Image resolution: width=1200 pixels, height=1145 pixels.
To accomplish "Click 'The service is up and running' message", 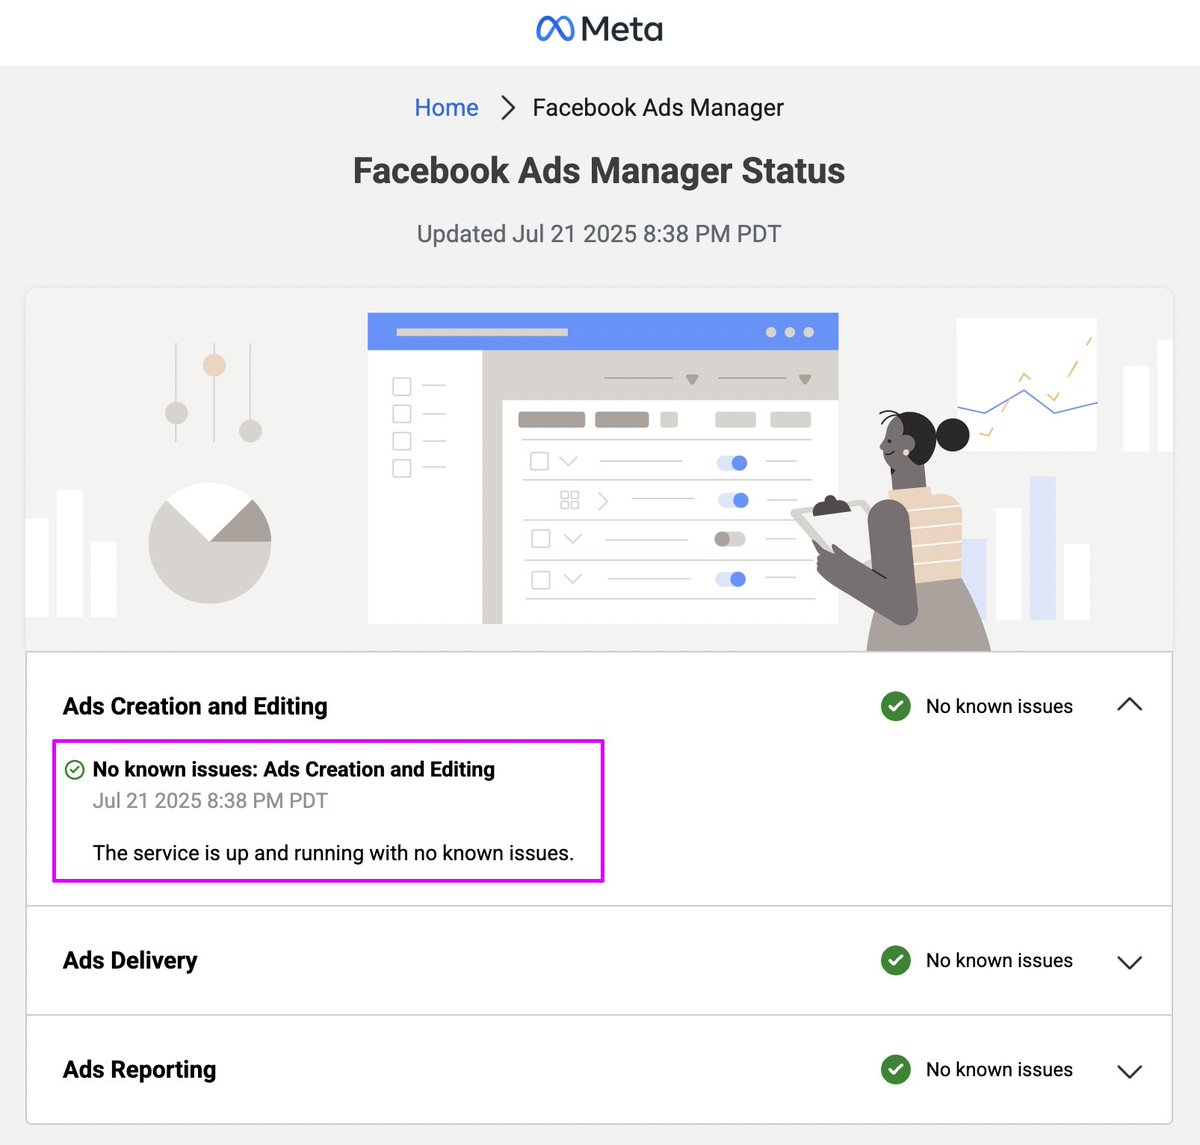I will point(333,853).
